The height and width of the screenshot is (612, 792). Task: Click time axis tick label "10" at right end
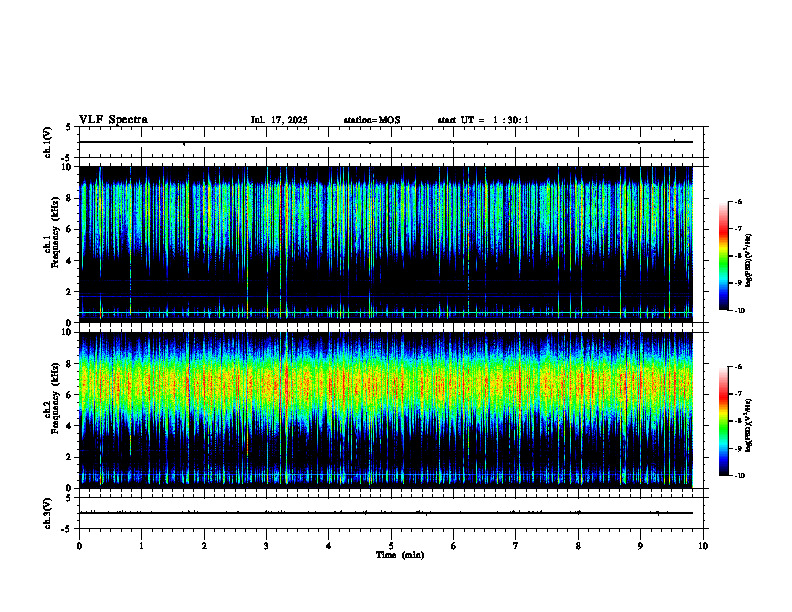coord(703,546)
